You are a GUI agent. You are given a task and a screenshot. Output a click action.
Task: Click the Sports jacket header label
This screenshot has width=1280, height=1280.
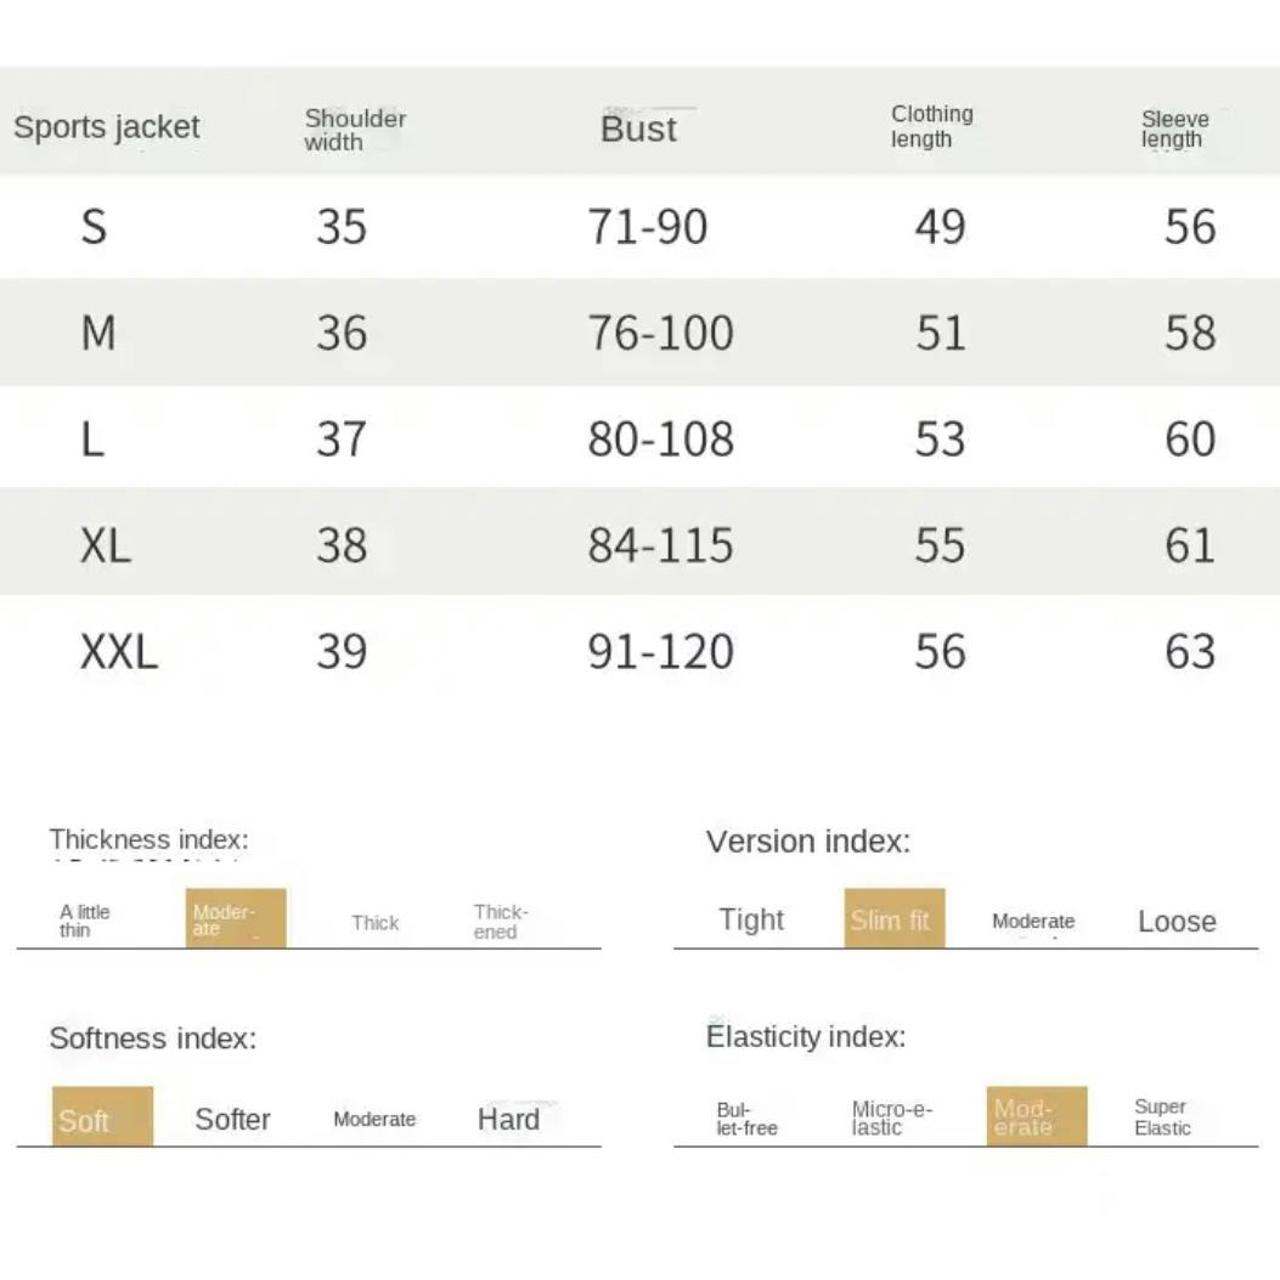point(106,127)
